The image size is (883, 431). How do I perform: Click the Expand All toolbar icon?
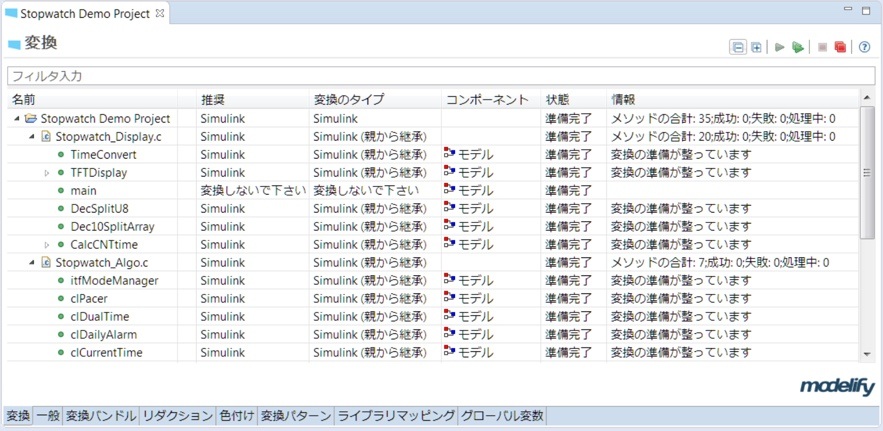756,47
